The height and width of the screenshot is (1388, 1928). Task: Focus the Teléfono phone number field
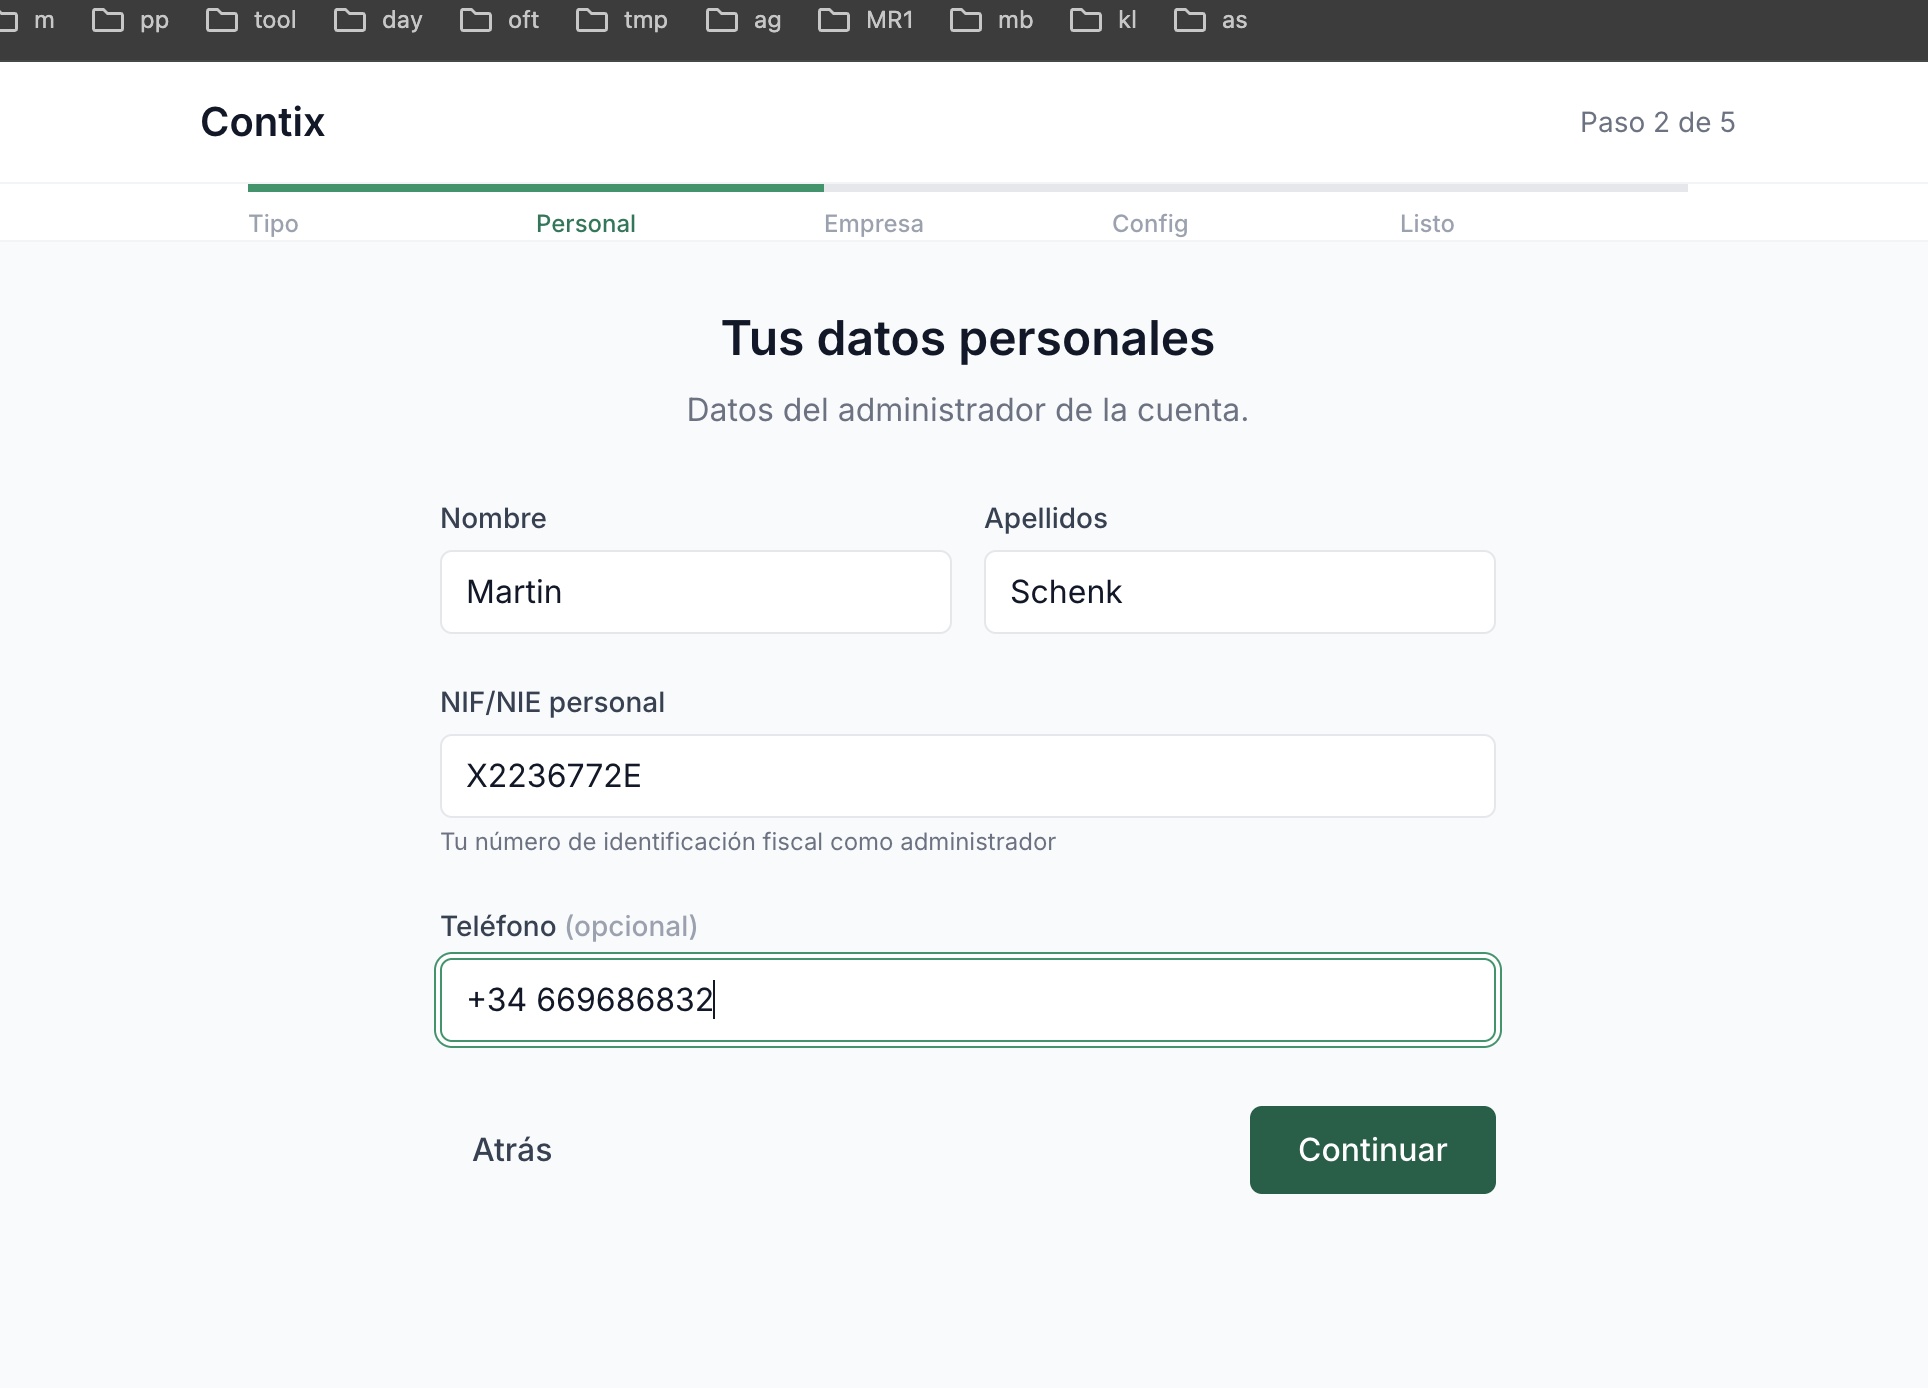[966, 999]
